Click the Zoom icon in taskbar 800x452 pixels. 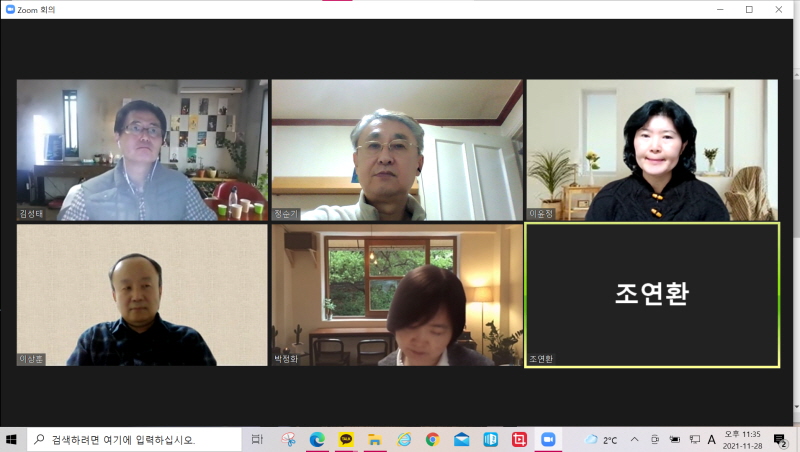pyautogui.click(x=548, y=439)
